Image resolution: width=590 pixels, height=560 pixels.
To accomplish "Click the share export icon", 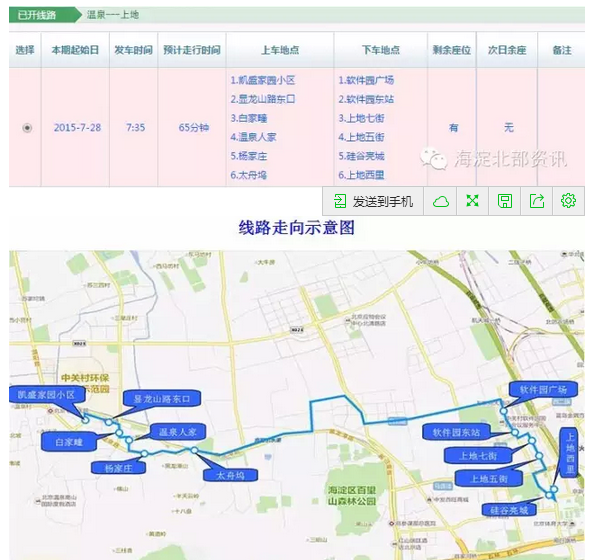I will pos(537,201).
